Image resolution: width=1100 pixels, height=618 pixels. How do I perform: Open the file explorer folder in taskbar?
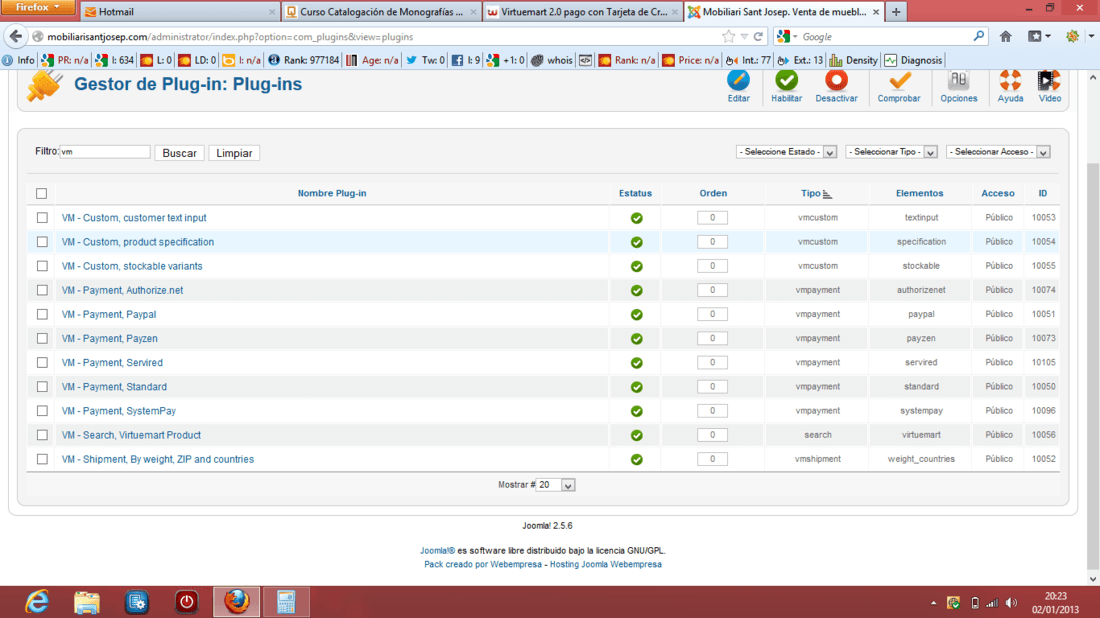tap(86, 602)
